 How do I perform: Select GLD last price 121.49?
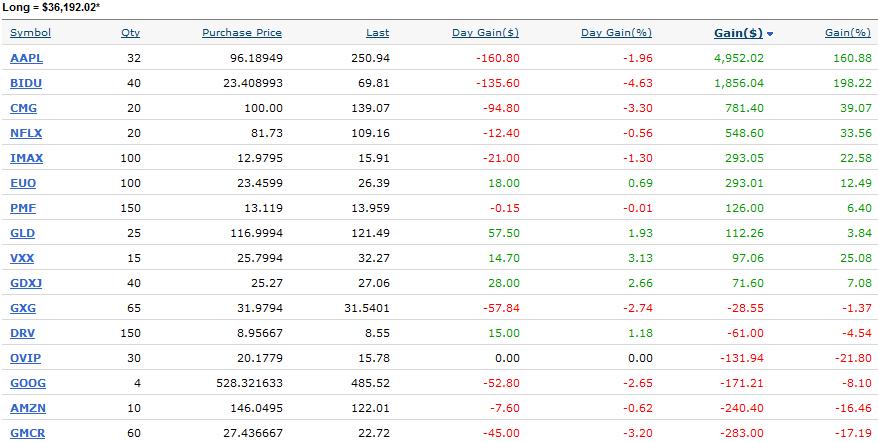click(371, 234)
